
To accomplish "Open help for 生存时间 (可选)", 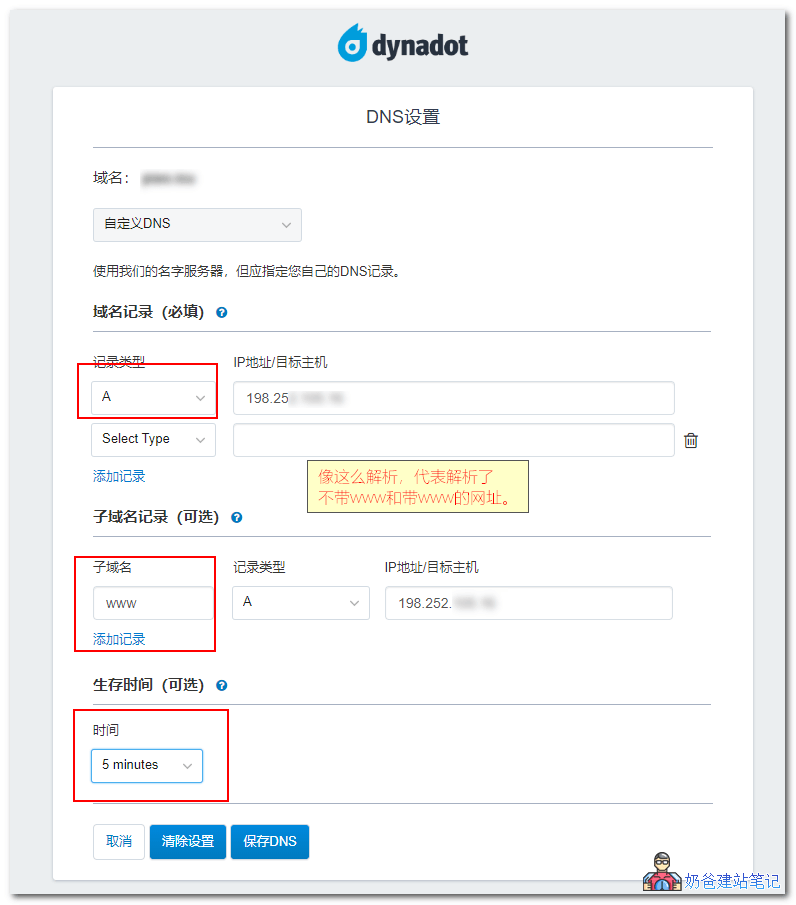I will (x=222, y=685).
